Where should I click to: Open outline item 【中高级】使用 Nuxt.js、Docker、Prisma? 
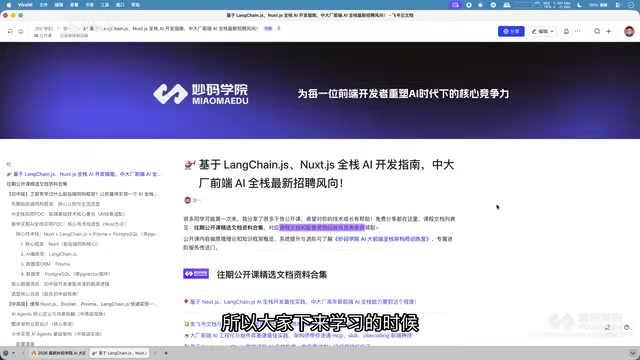[x=82, y=304]
